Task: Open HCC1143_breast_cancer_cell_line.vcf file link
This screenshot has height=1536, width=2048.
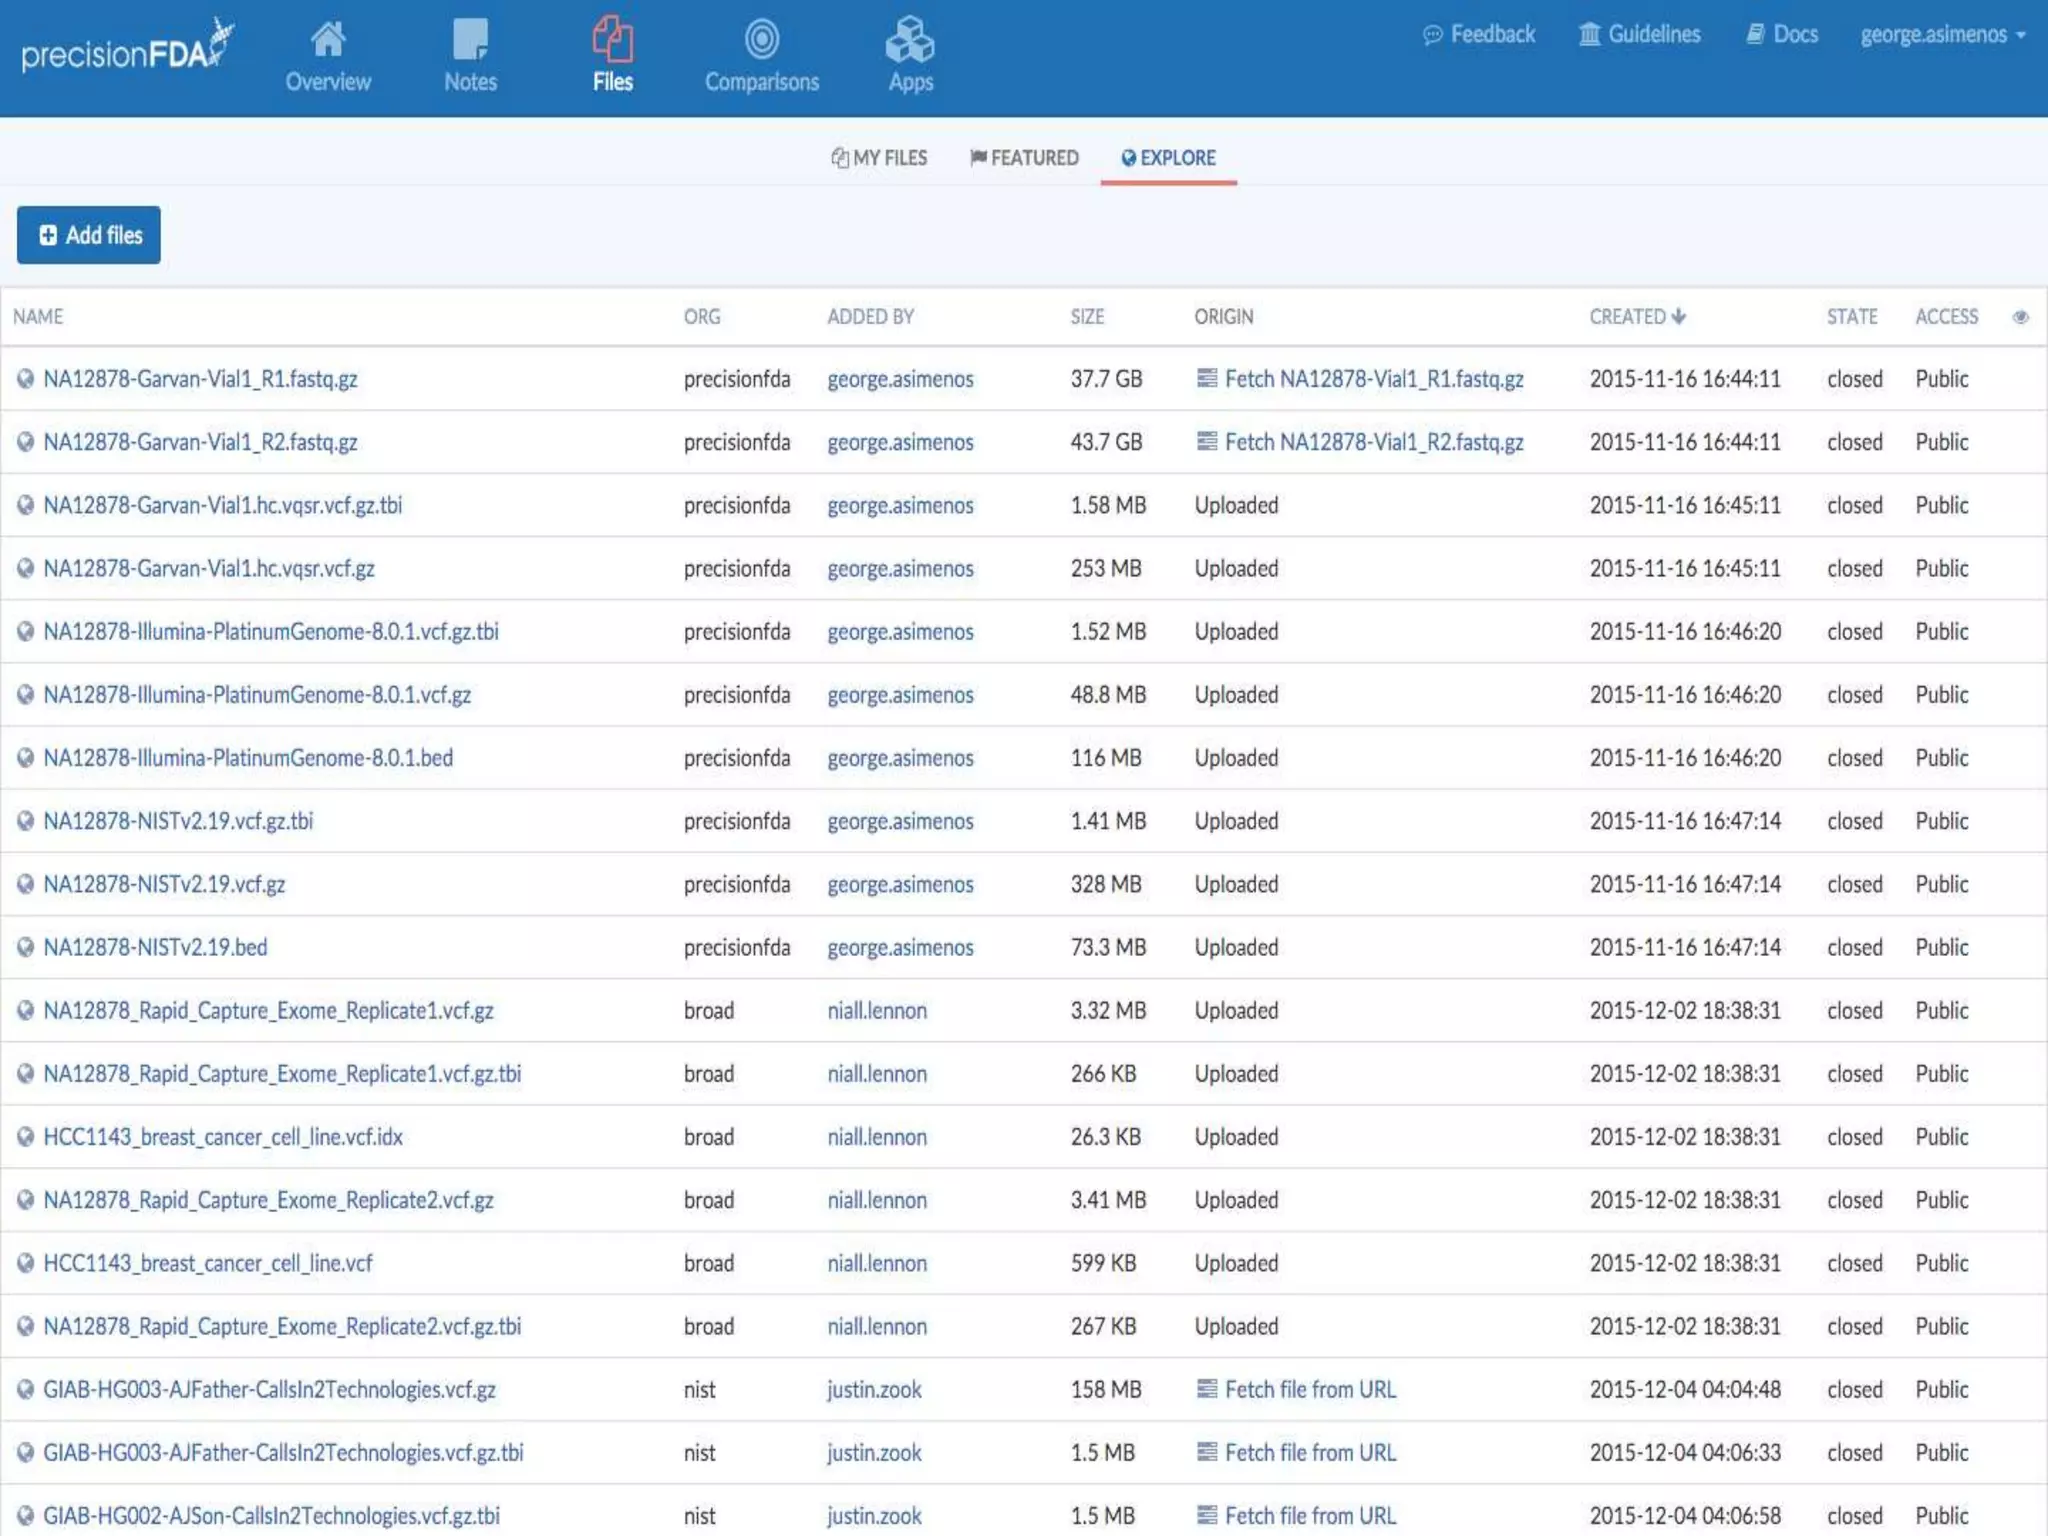Action: [207, 1263]
